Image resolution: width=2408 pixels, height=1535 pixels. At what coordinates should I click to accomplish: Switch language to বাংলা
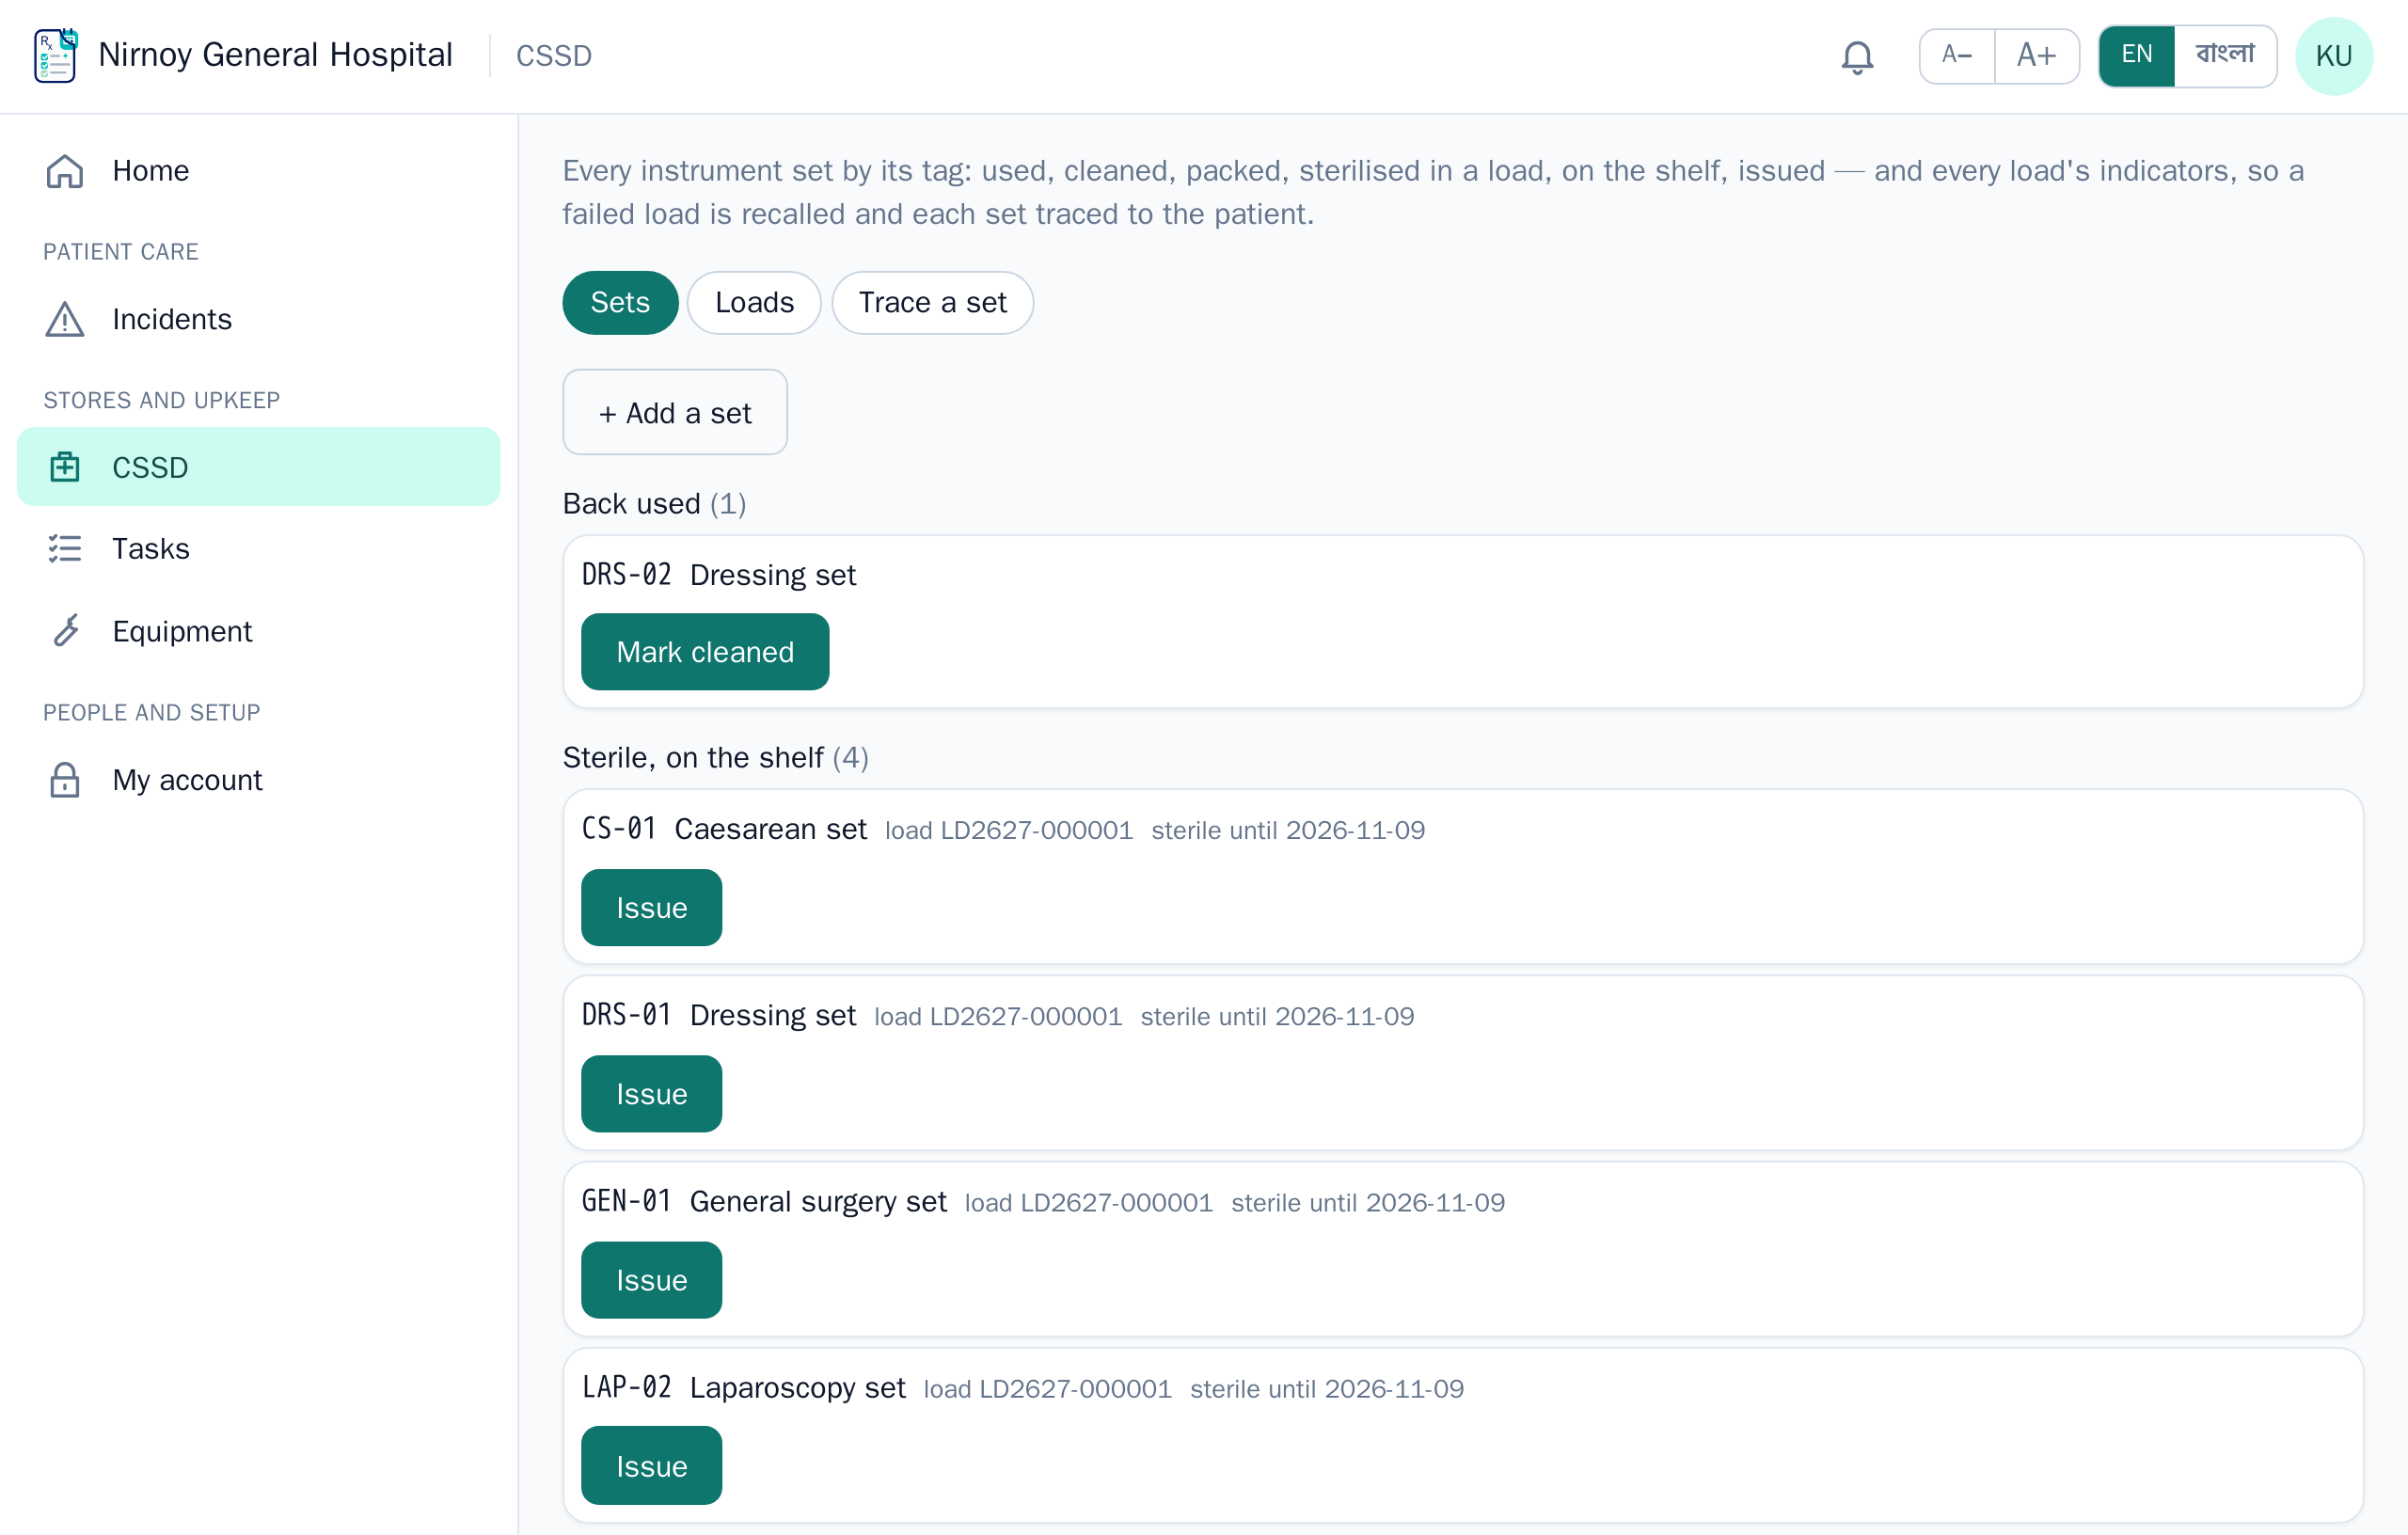(2224, 55)
